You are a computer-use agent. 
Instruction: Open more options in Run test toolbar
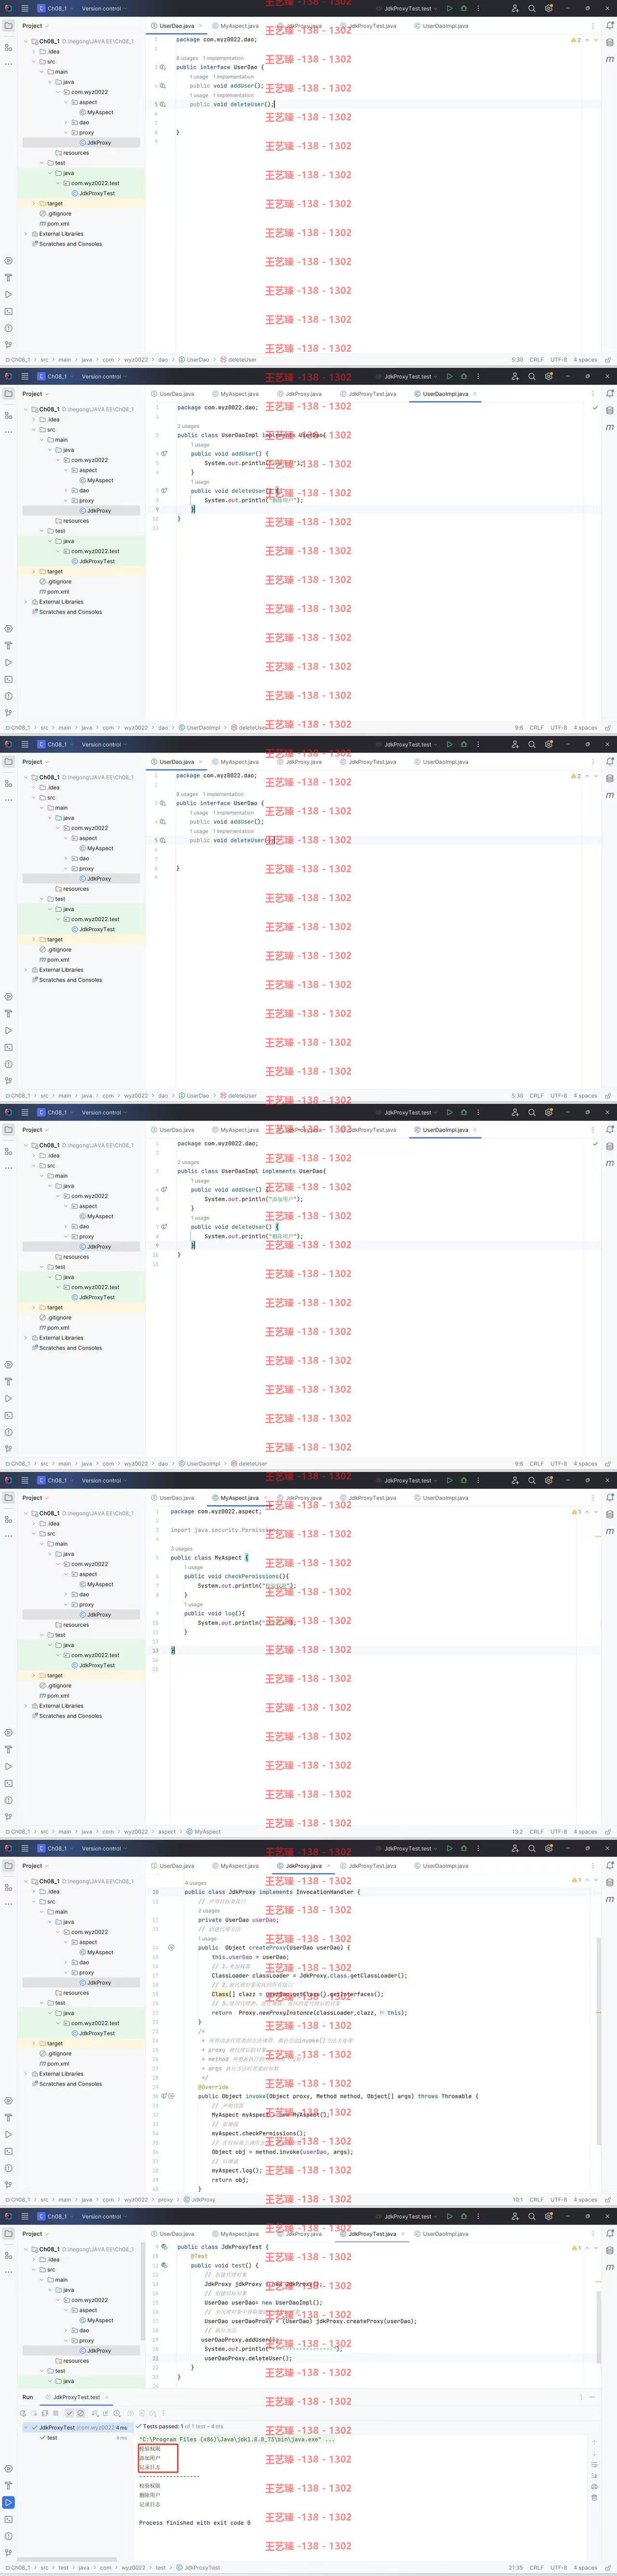164,2413
